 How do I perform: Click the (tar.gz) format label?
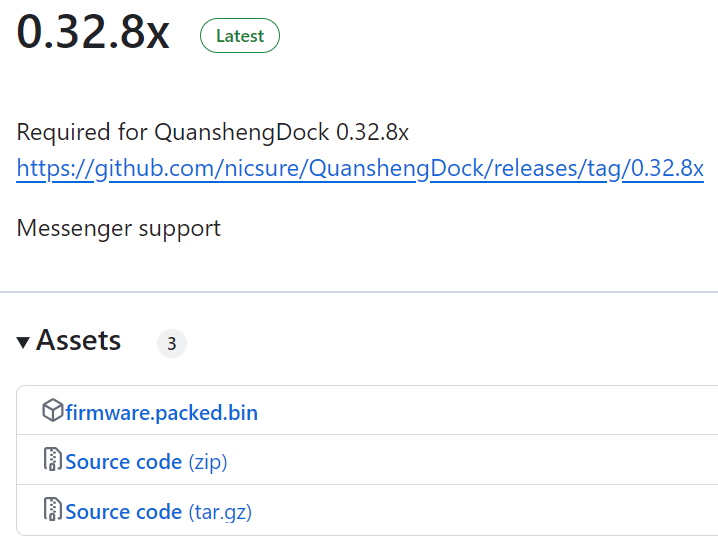click(x=220, y=512)
